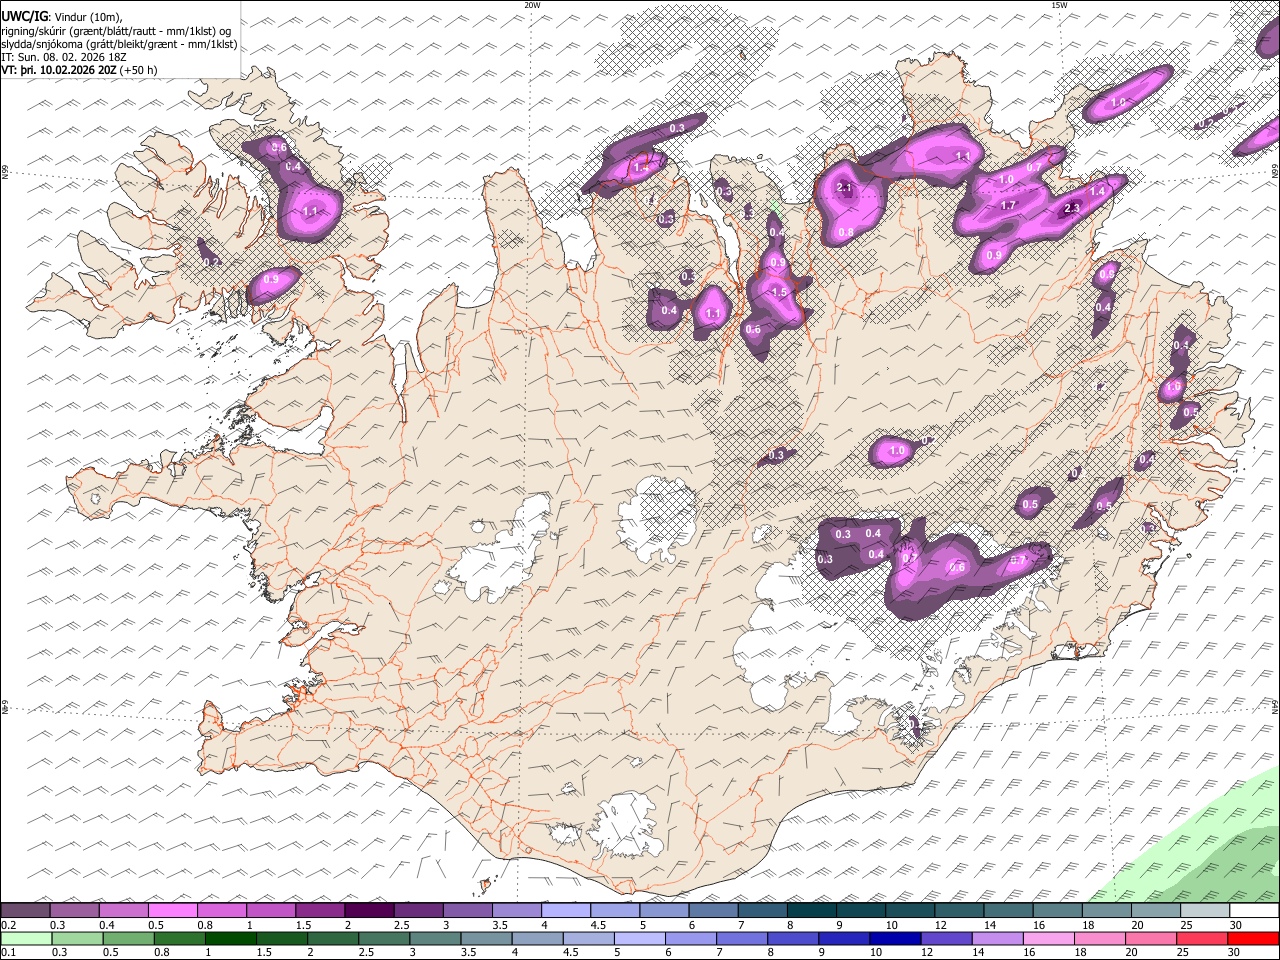The height and width of the screenshot is (960, 1280).
Task: Click the 1.7 precipitation value on the map
Action: [1008, 205]
